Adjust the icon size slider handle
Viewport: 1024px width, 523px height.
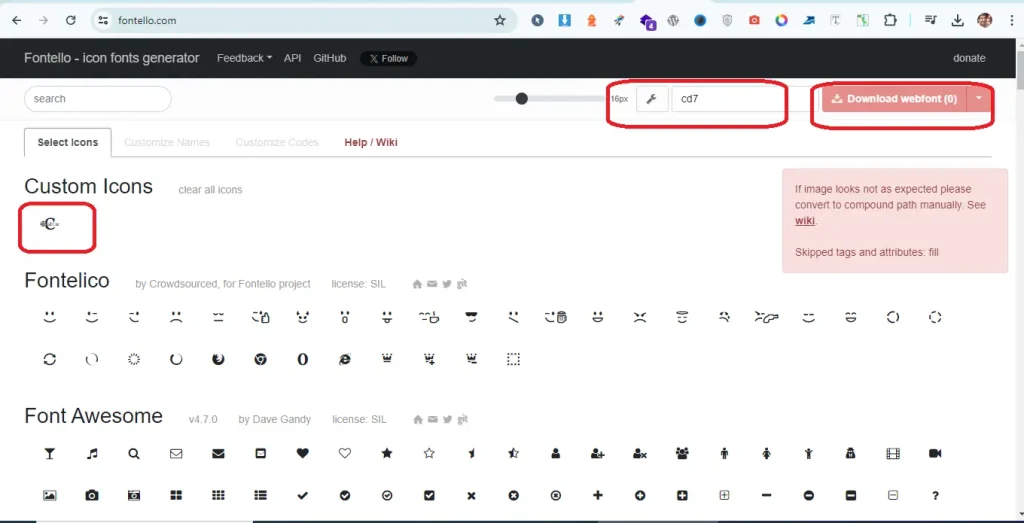tap(521, 99)
